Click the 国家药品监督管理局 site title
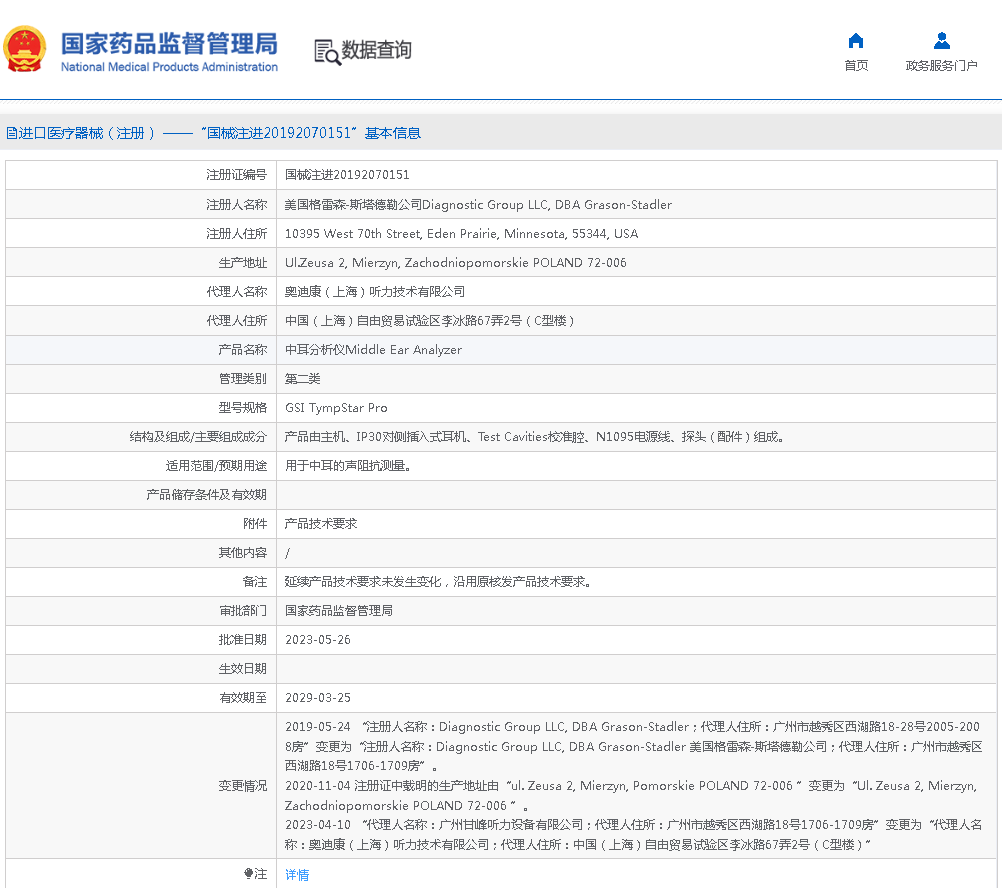The width and height of the screenshot is (1002, 888). [169, 44]
